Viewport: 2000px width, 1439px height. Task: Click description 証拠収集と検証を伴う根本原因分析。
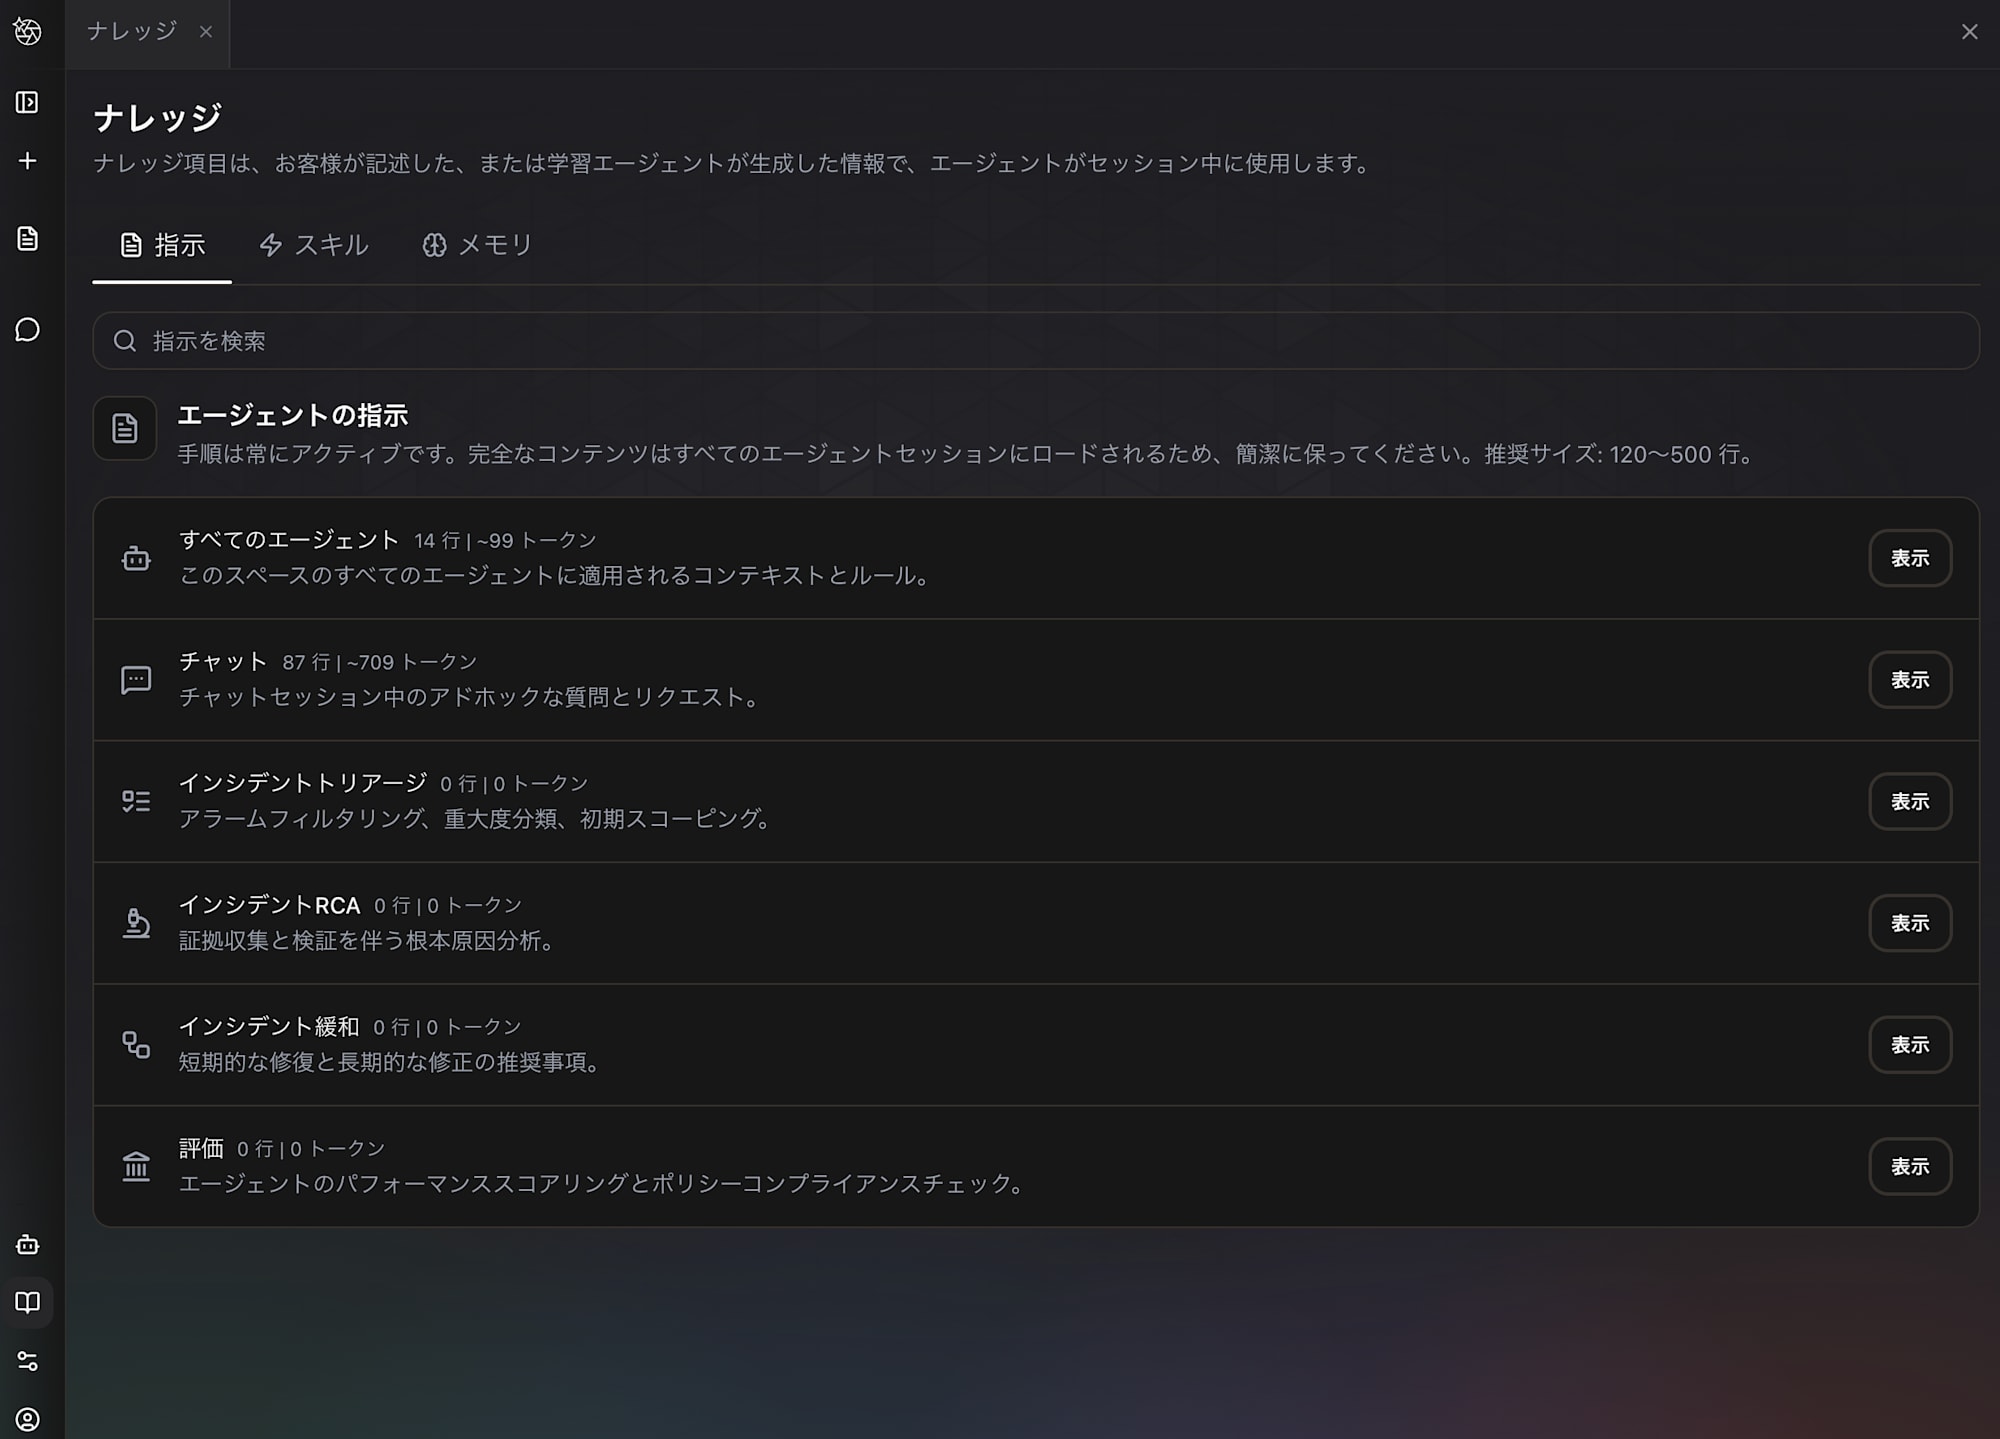(x=367, y=941)
